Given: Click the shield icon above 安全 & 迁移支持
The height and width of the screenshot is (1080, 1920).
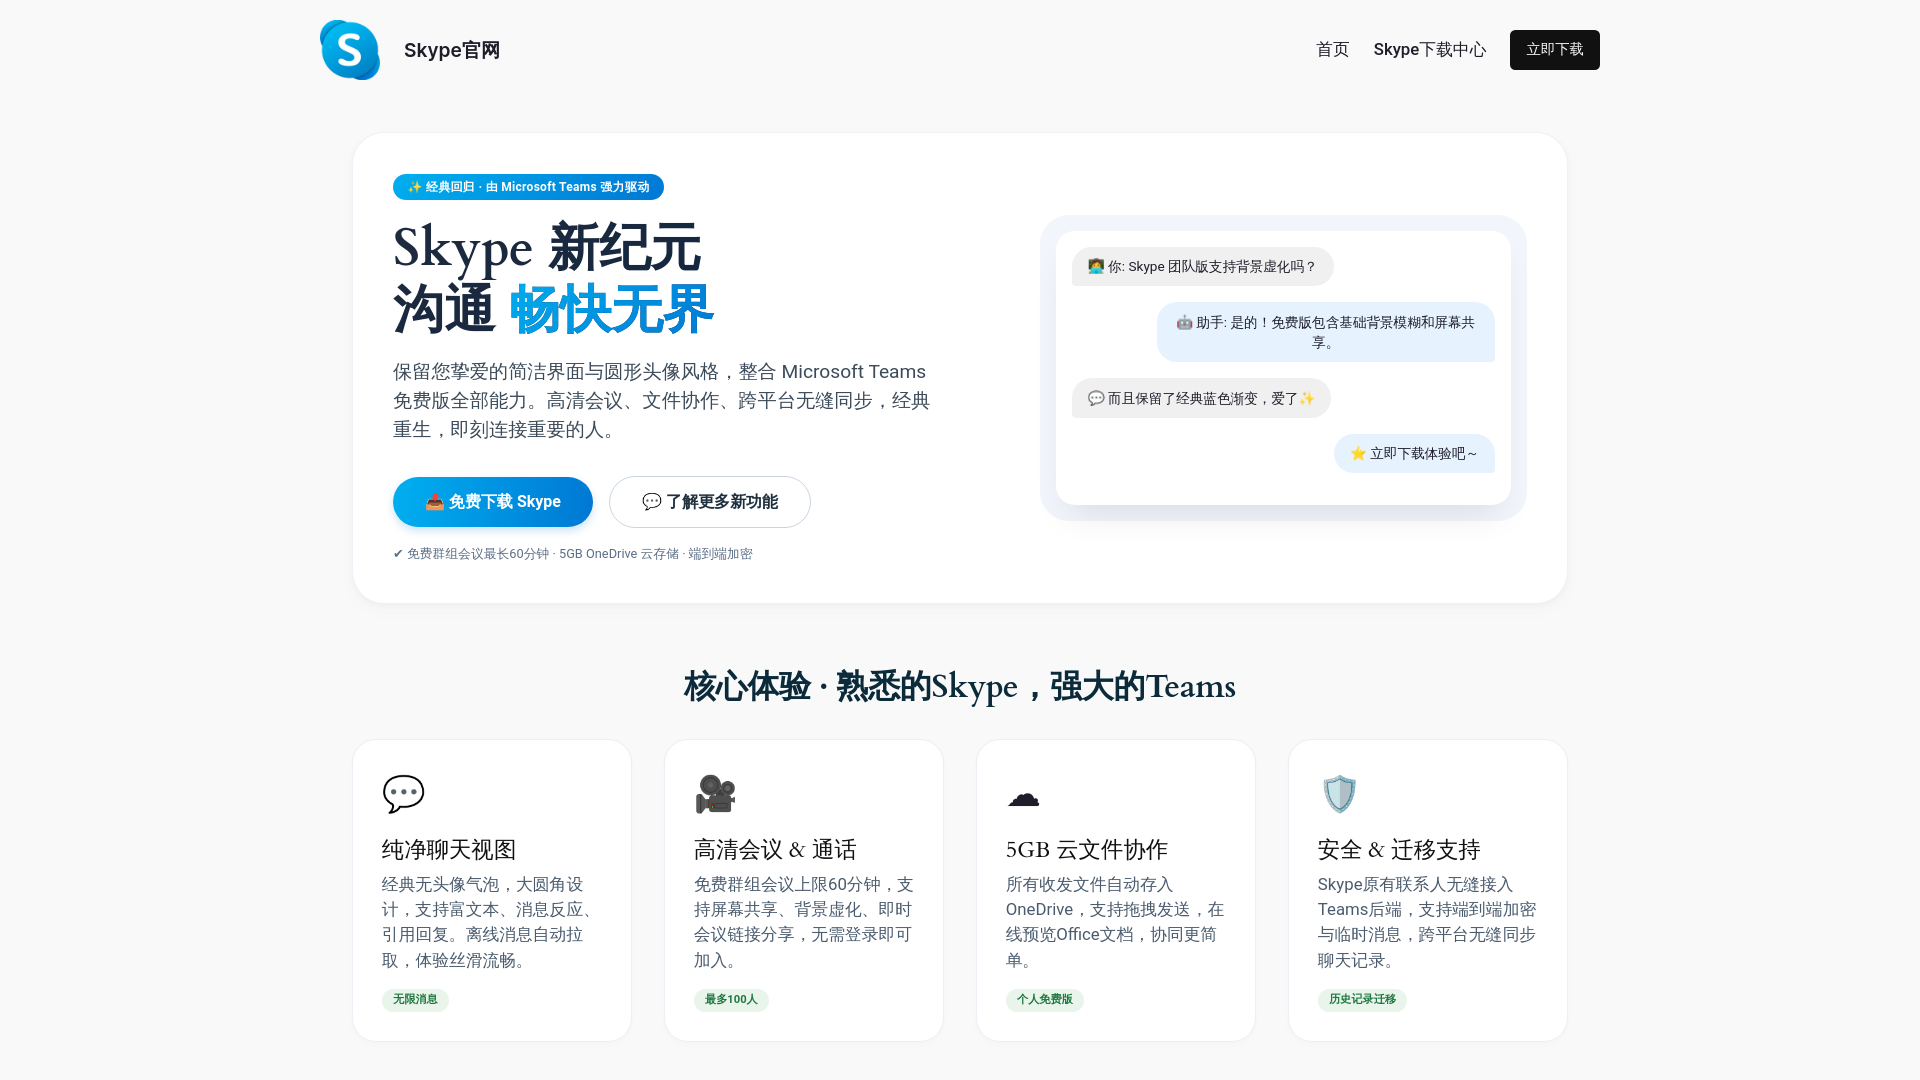Looking at the screenshot, I should pyautogui.click(x=1339, y=794).
